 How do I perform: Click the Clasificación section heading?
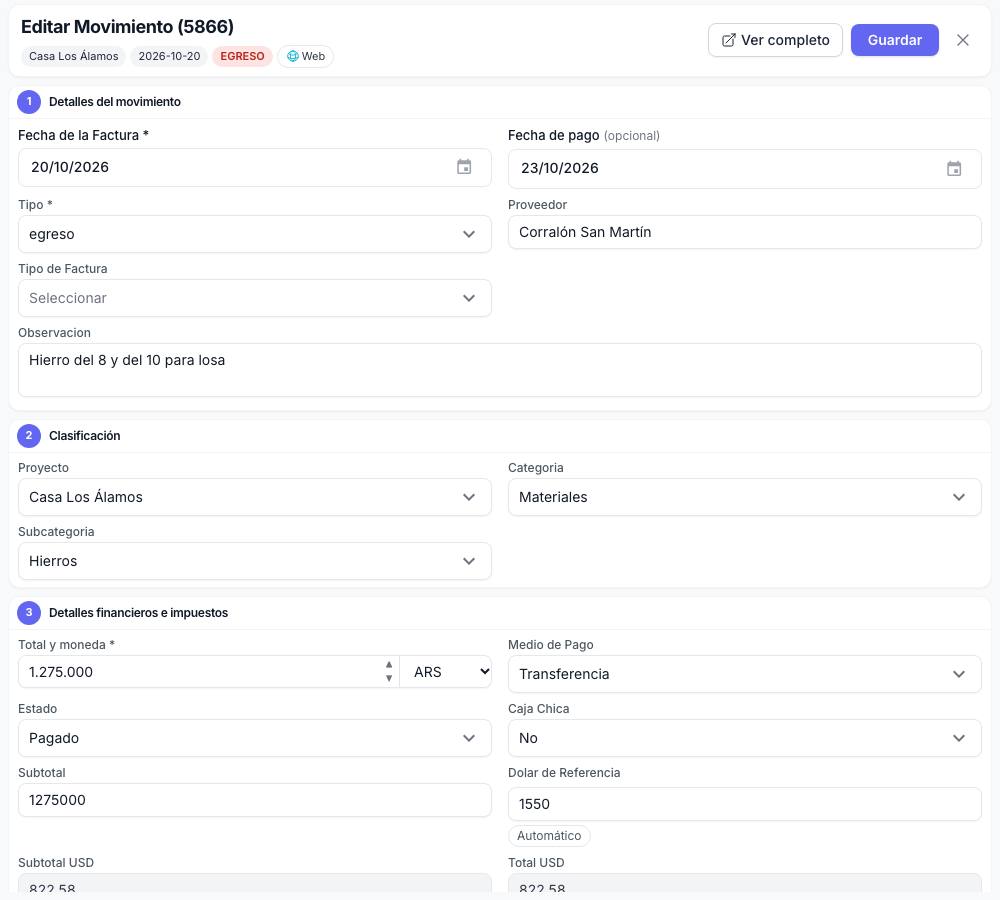(85, 436)
